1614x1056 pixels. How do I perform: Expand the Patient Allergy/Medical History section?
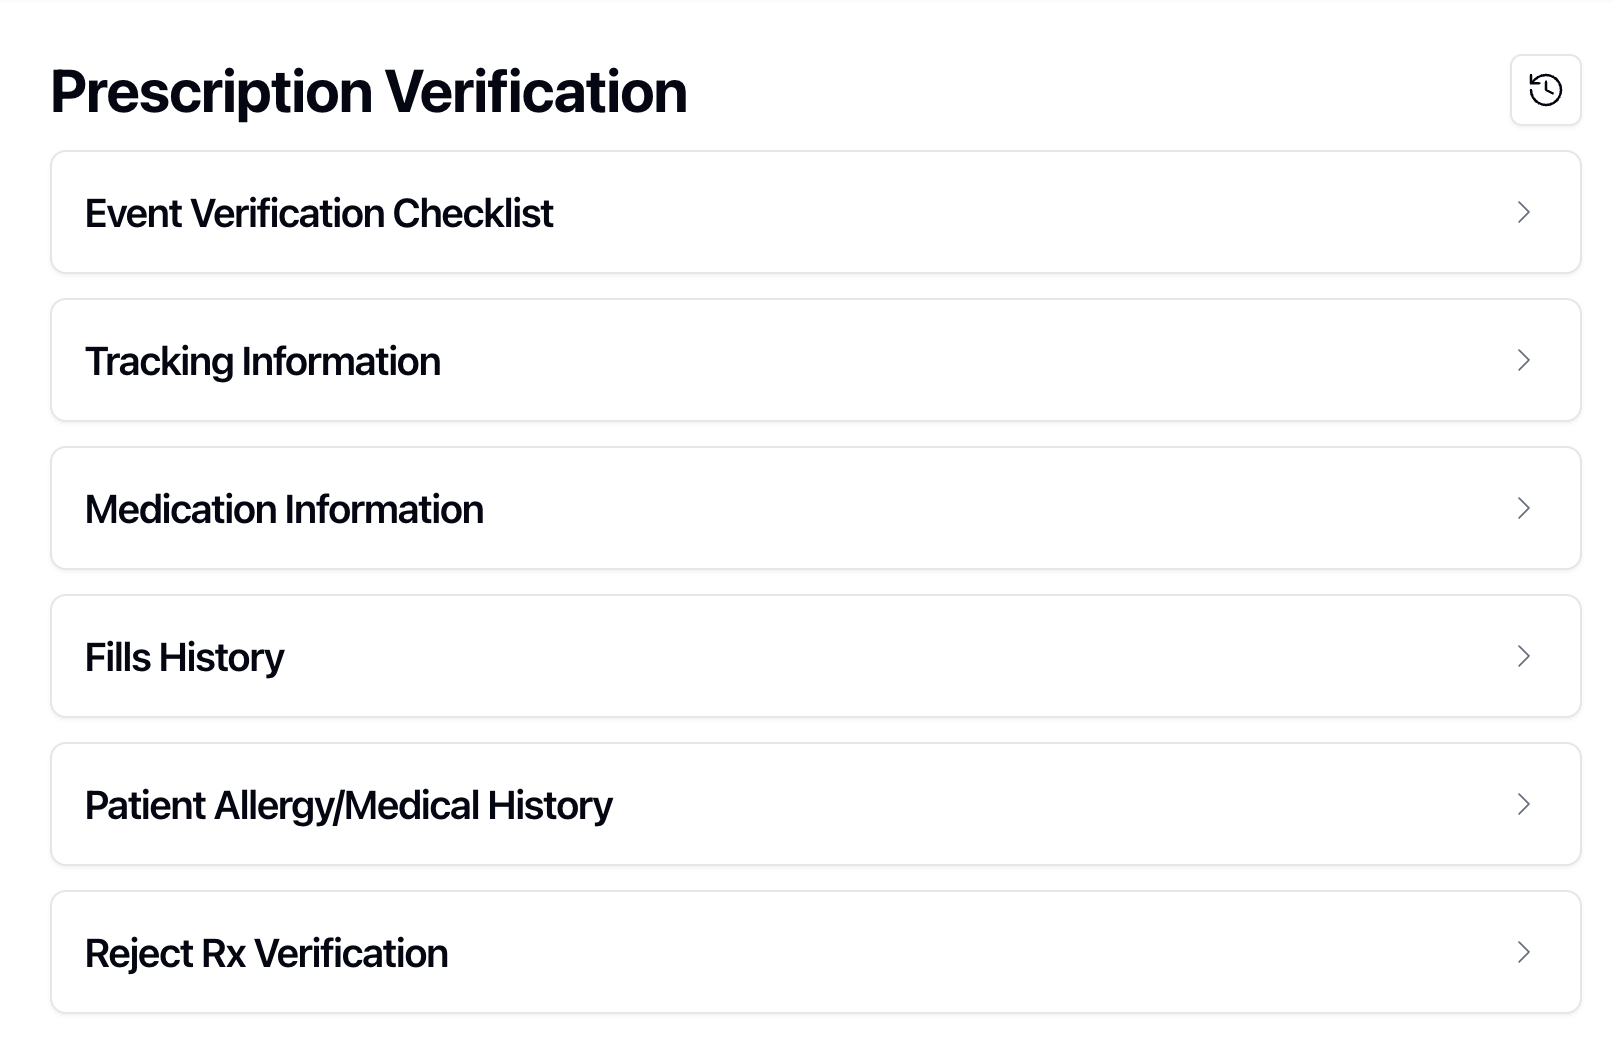(x=815, y=804)
